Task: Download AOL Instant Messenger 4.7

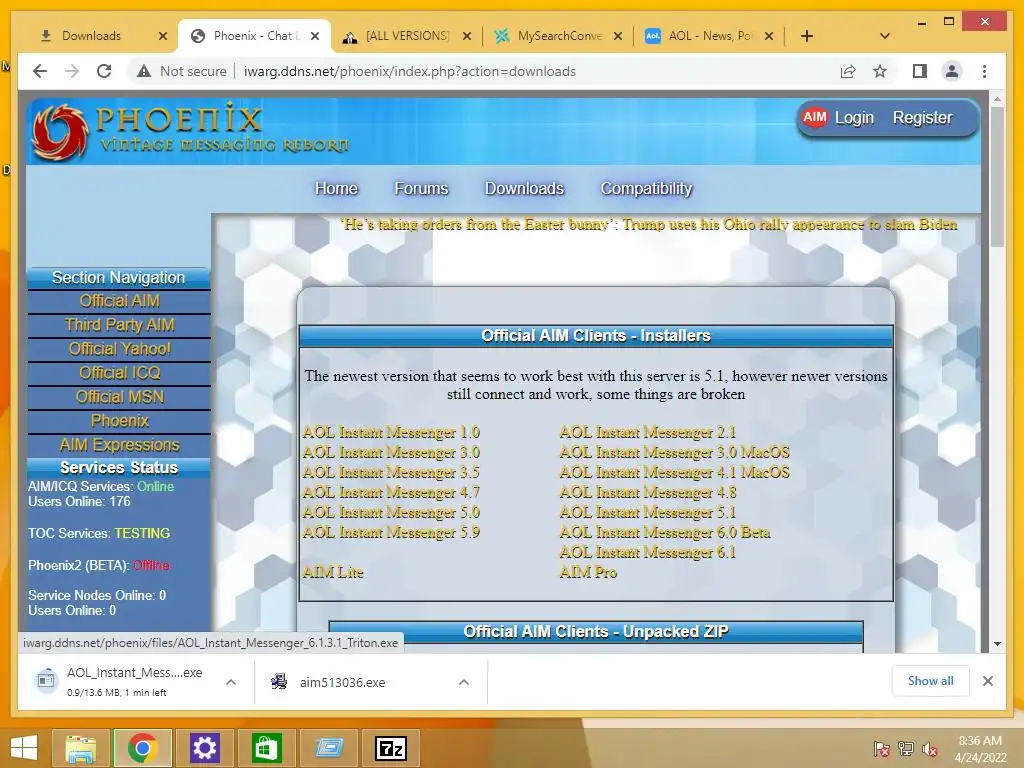Action: pos(391,492)
